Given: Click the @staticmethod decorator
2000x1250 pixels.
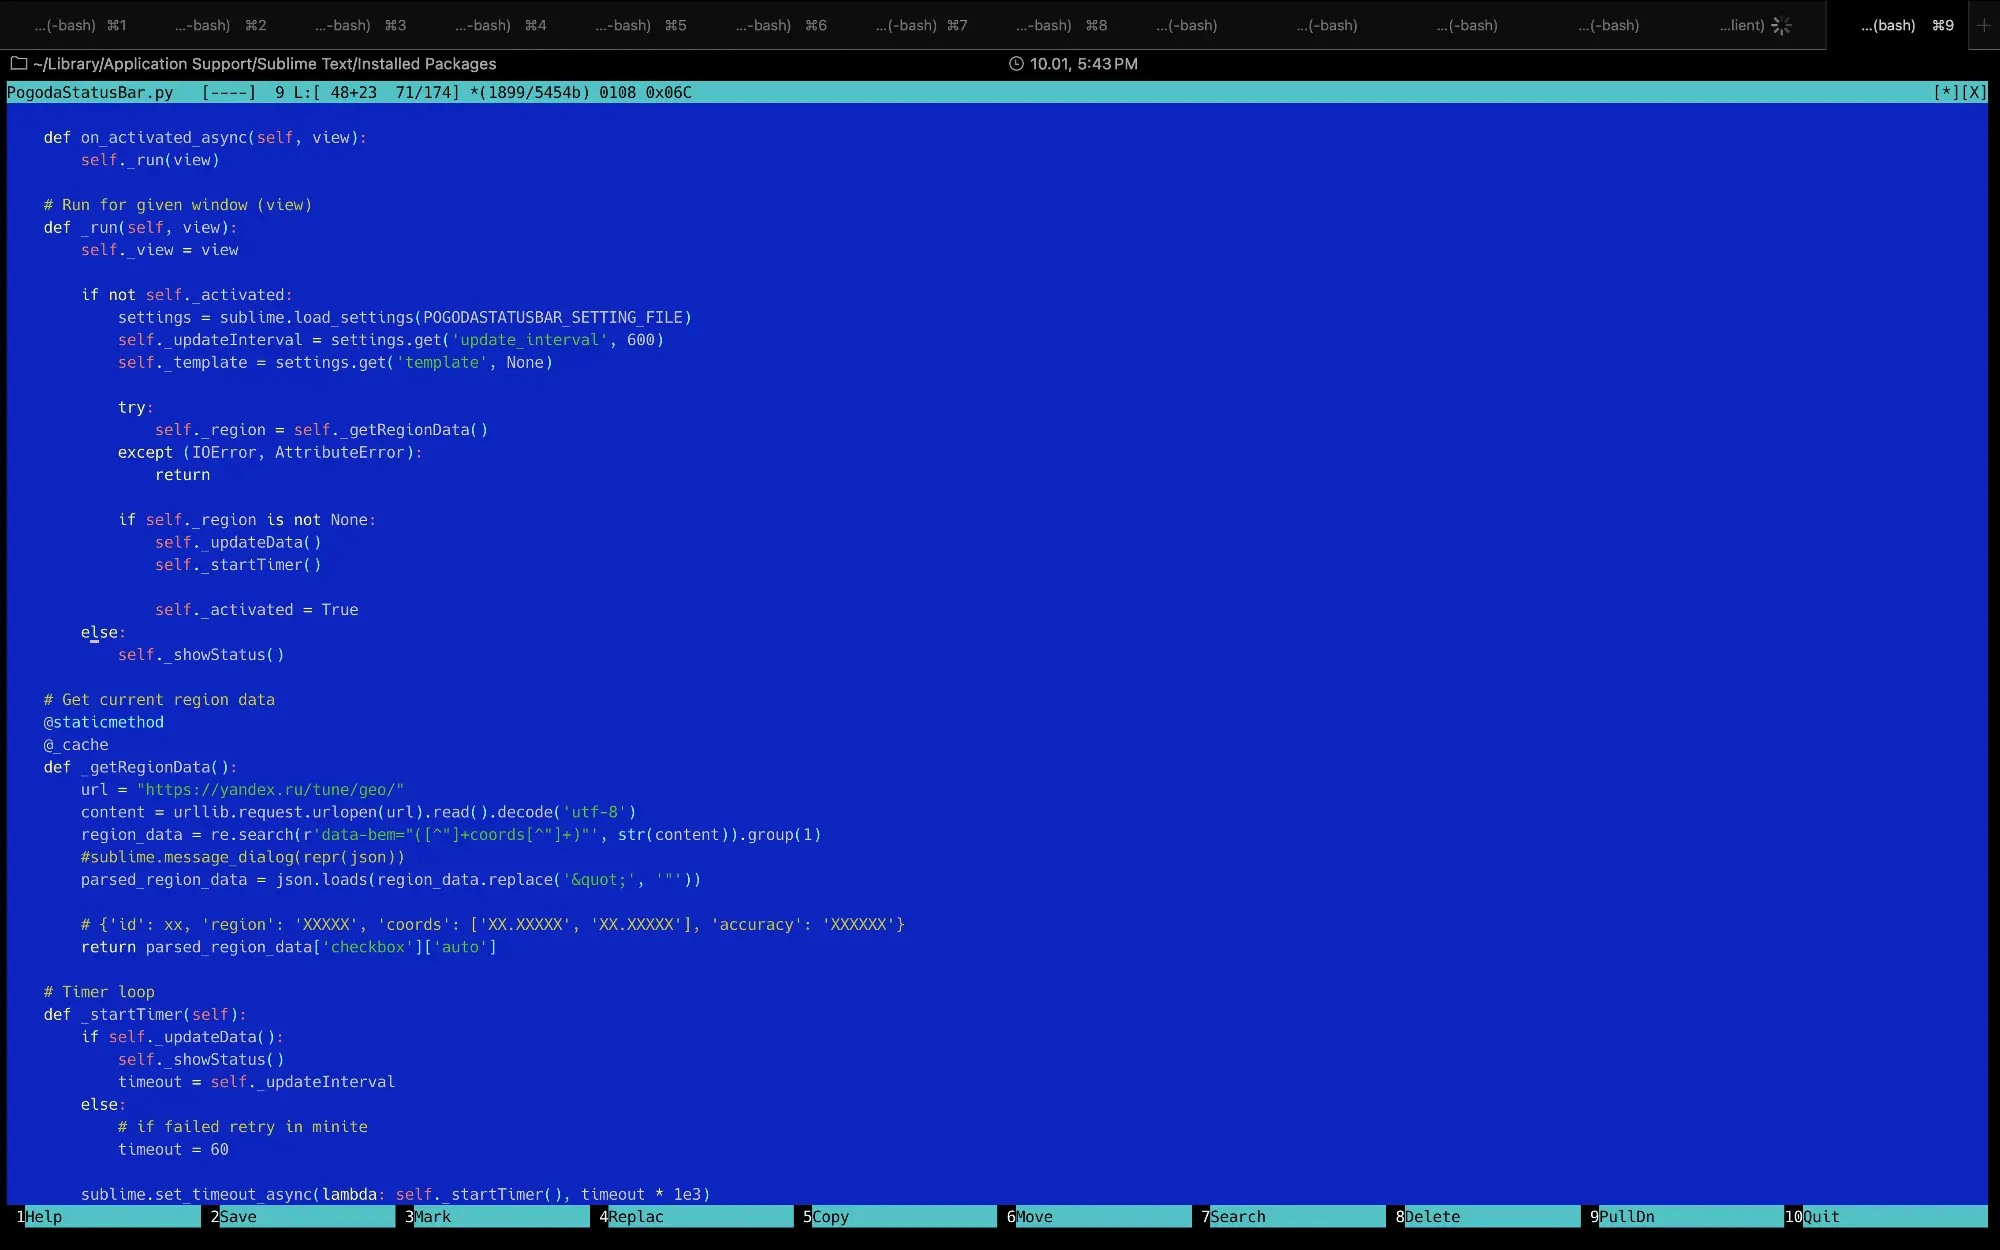Looking at the screenshot, I should (x=104, y=722).
